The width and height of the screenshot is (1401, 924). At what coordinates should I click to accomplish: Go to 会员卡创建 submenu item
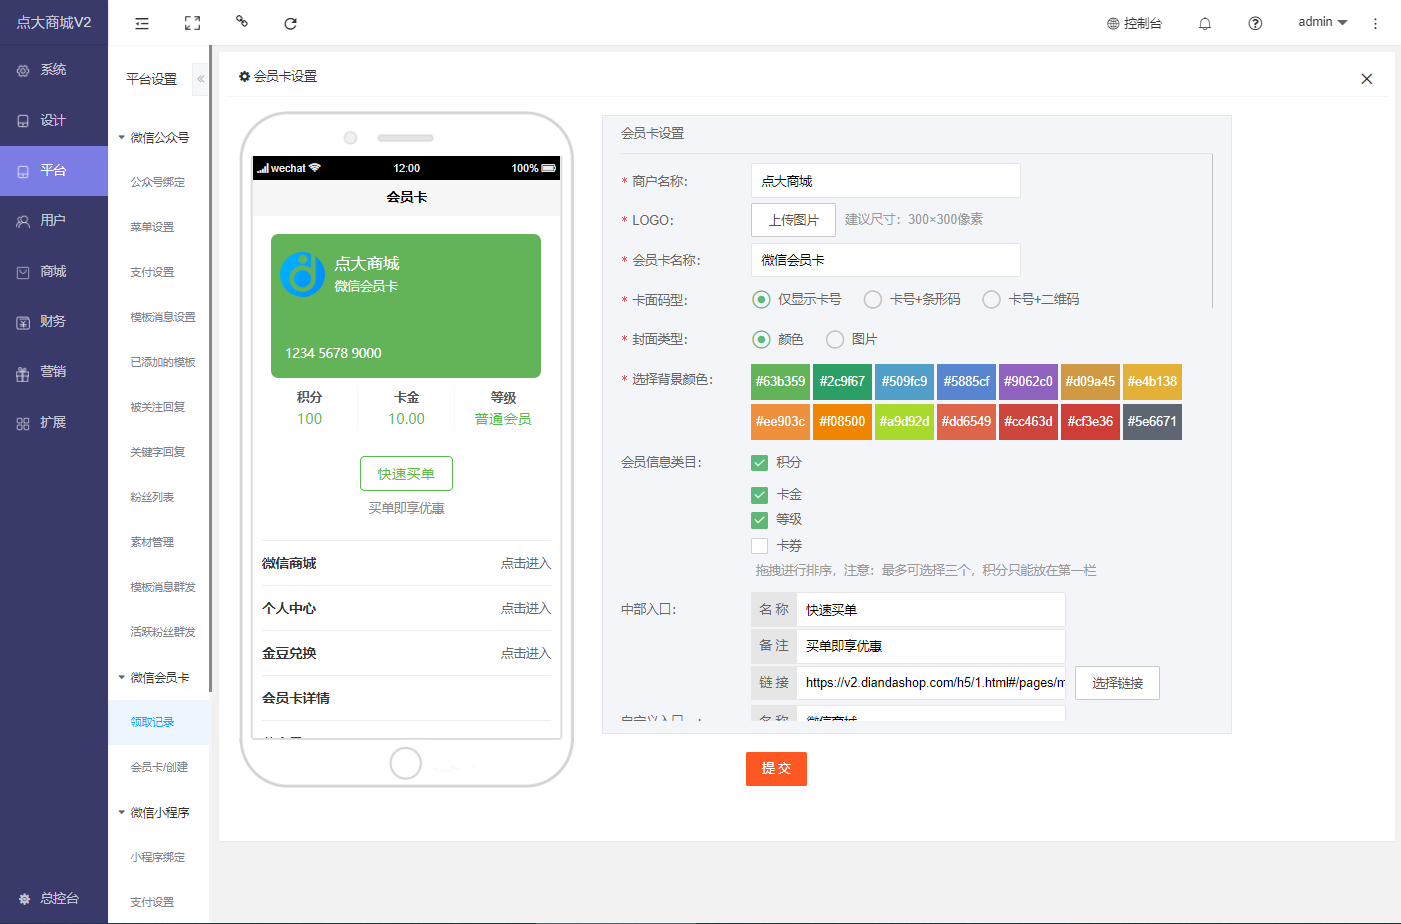[159, 767]
